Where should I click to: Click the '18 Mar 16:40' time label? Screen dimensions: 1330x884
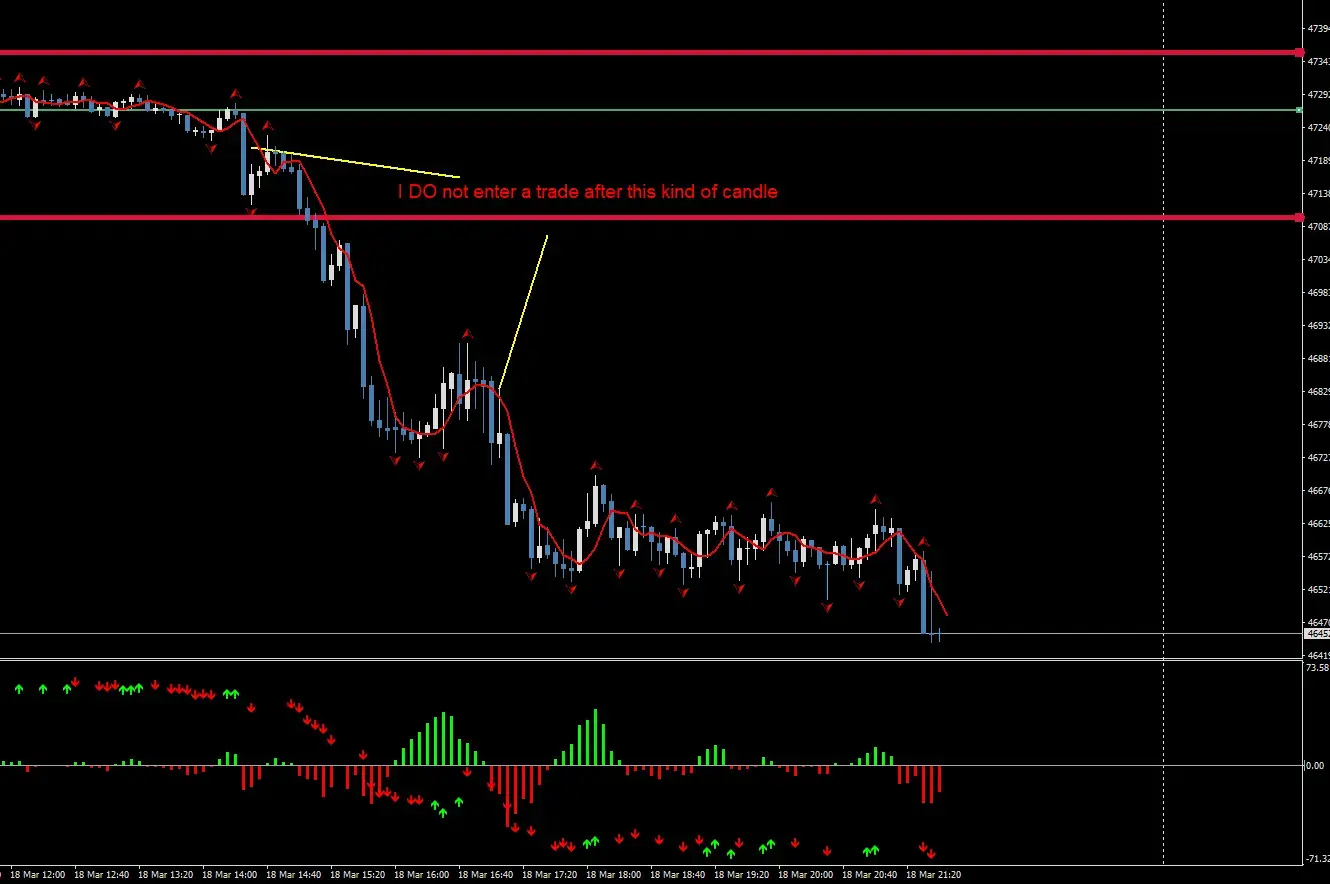tap(487, 874)
